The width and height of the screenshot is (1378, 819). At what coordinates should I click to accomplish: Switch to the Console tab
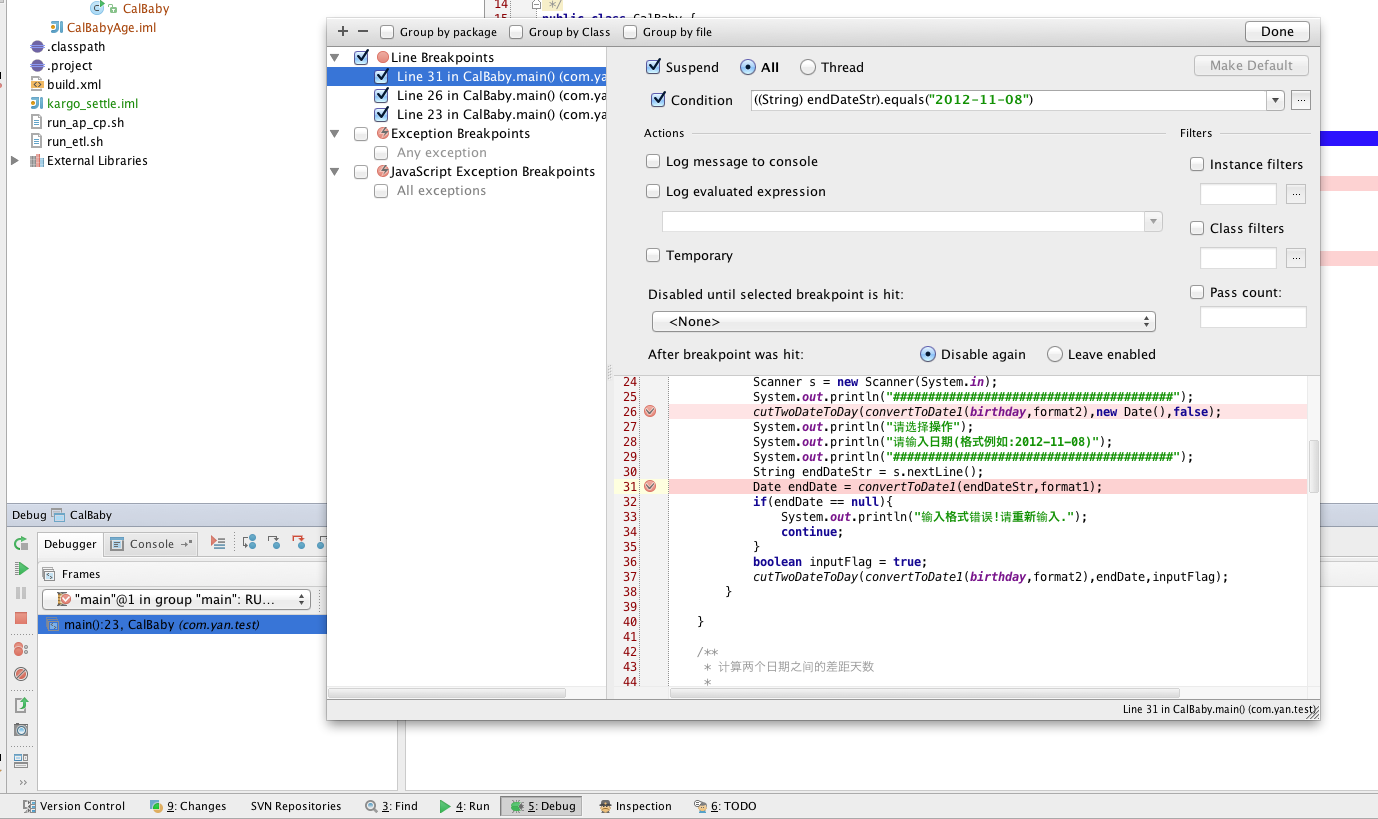[151, 544]
